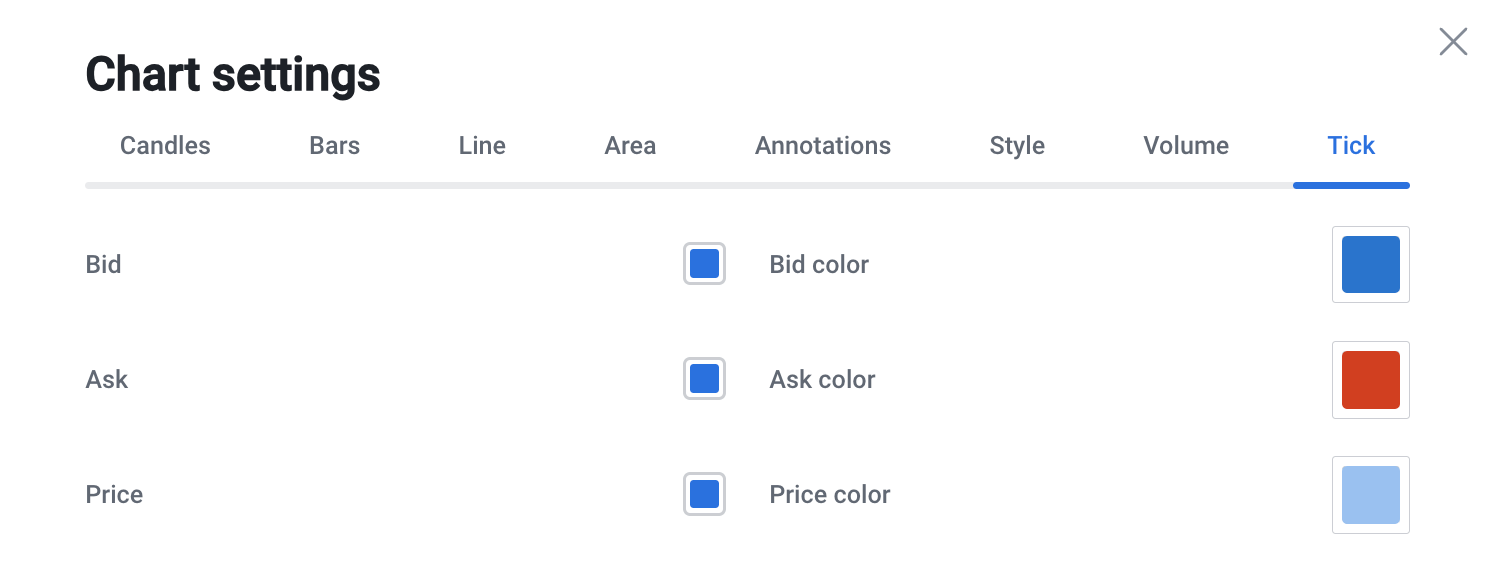This screenshot has height=576, width=1496.
Task: Switch to the Style tab
Action: tap(1017, 146)
